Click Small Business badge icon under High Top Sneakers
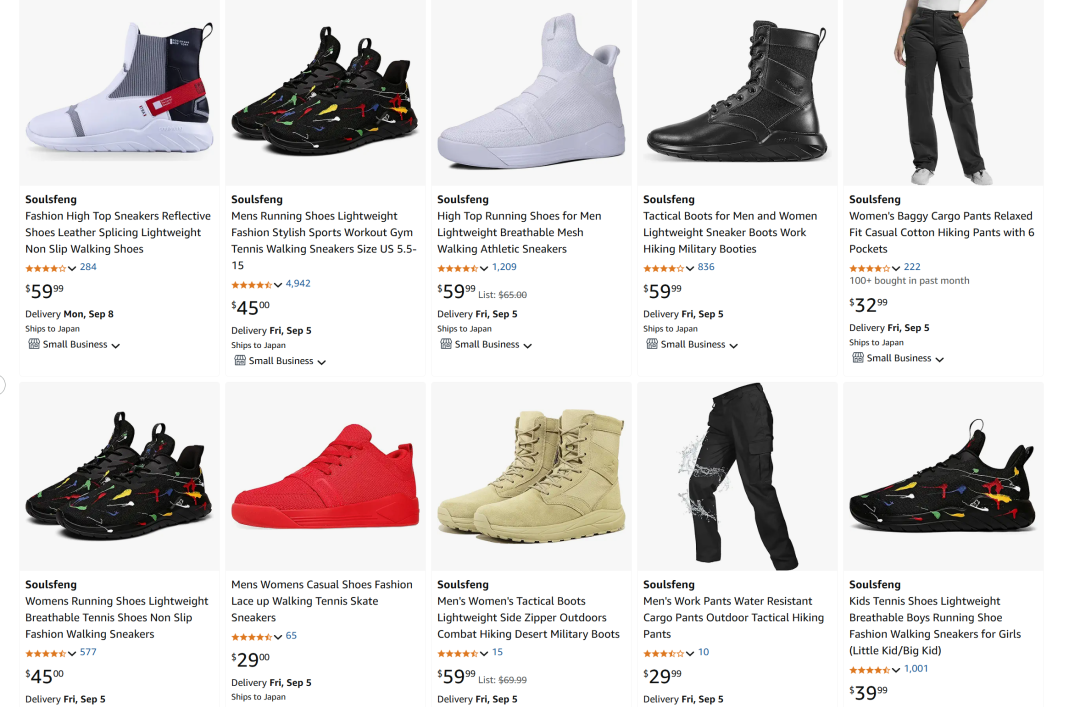The height and width of the screenshot is (707, 1080). (34, 345)
